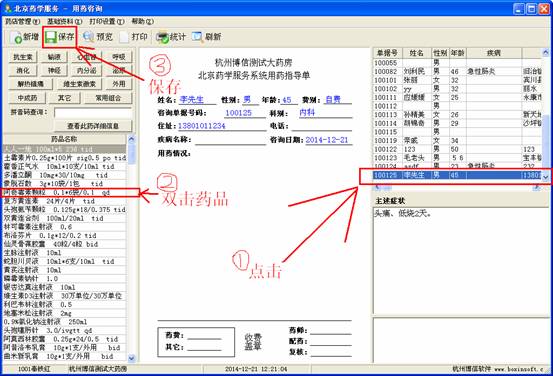This screenshot has height=376, width=553.
Task: Open the 药店管理 menu
Action: pyautogui.click(x=22, y=22)
